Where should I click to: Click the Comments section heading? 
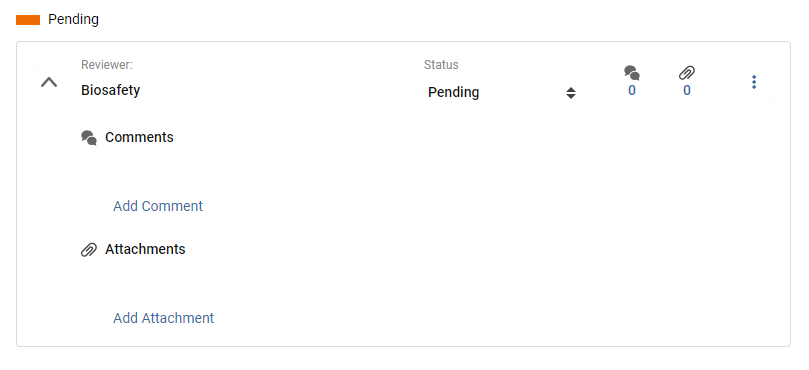coord(139,137)
